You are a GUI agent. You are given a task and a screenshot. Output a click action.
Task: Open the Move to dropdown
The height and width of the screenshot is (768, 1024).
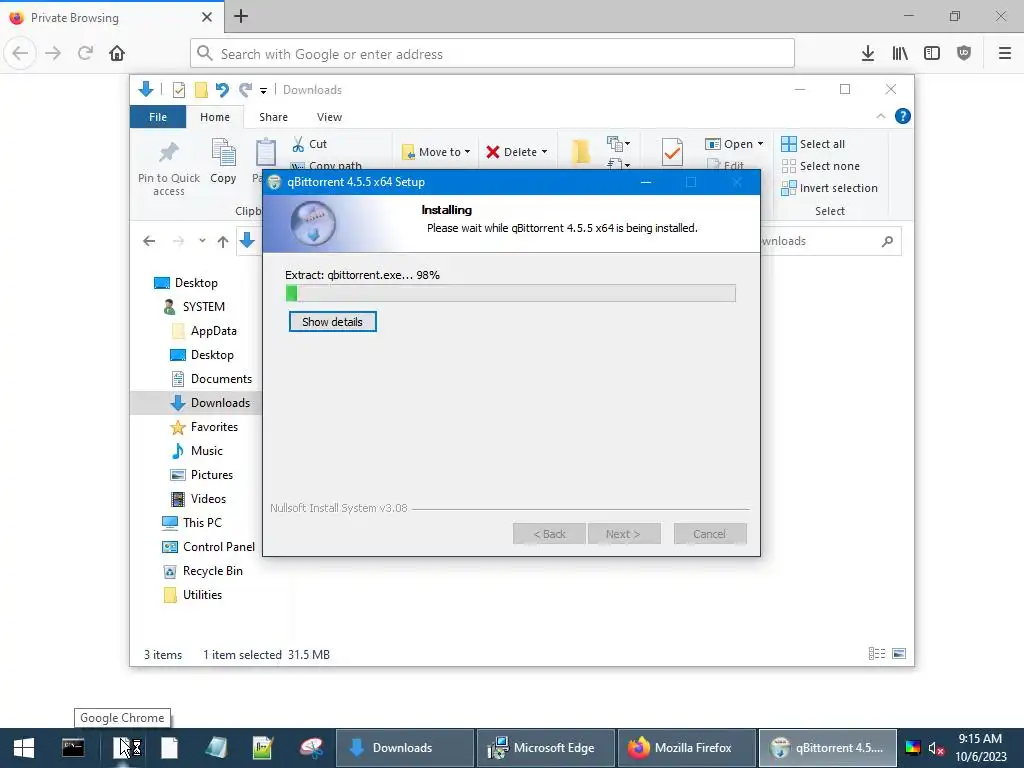[x=436, y=152]
